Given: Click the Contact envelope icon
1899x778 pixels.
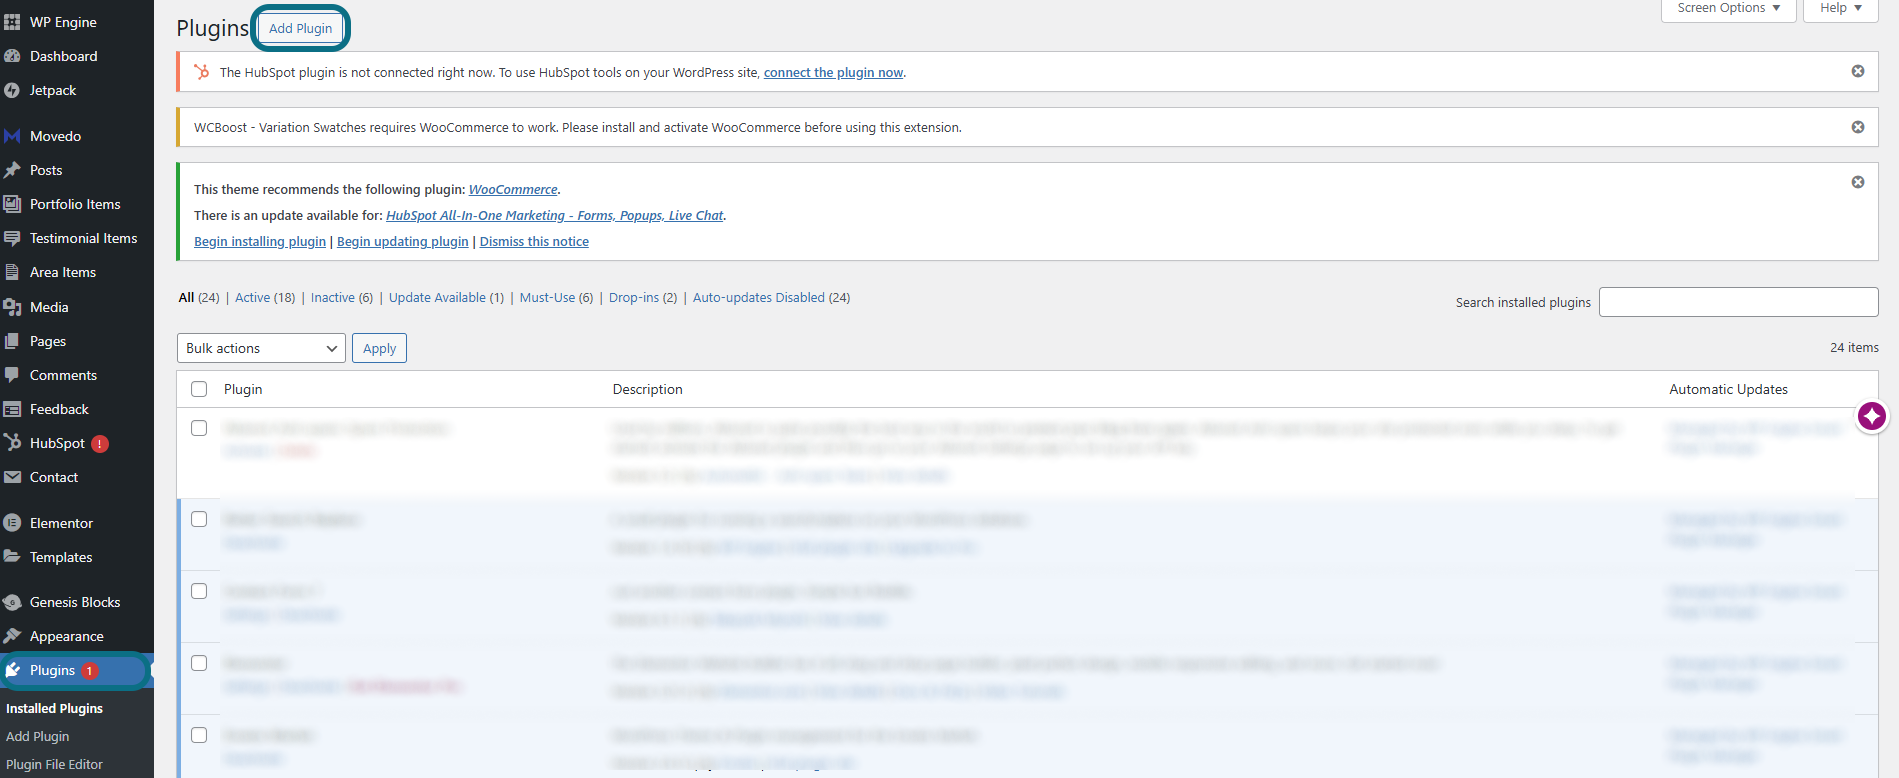Looking at the screenshot, I should pos(12,477).
